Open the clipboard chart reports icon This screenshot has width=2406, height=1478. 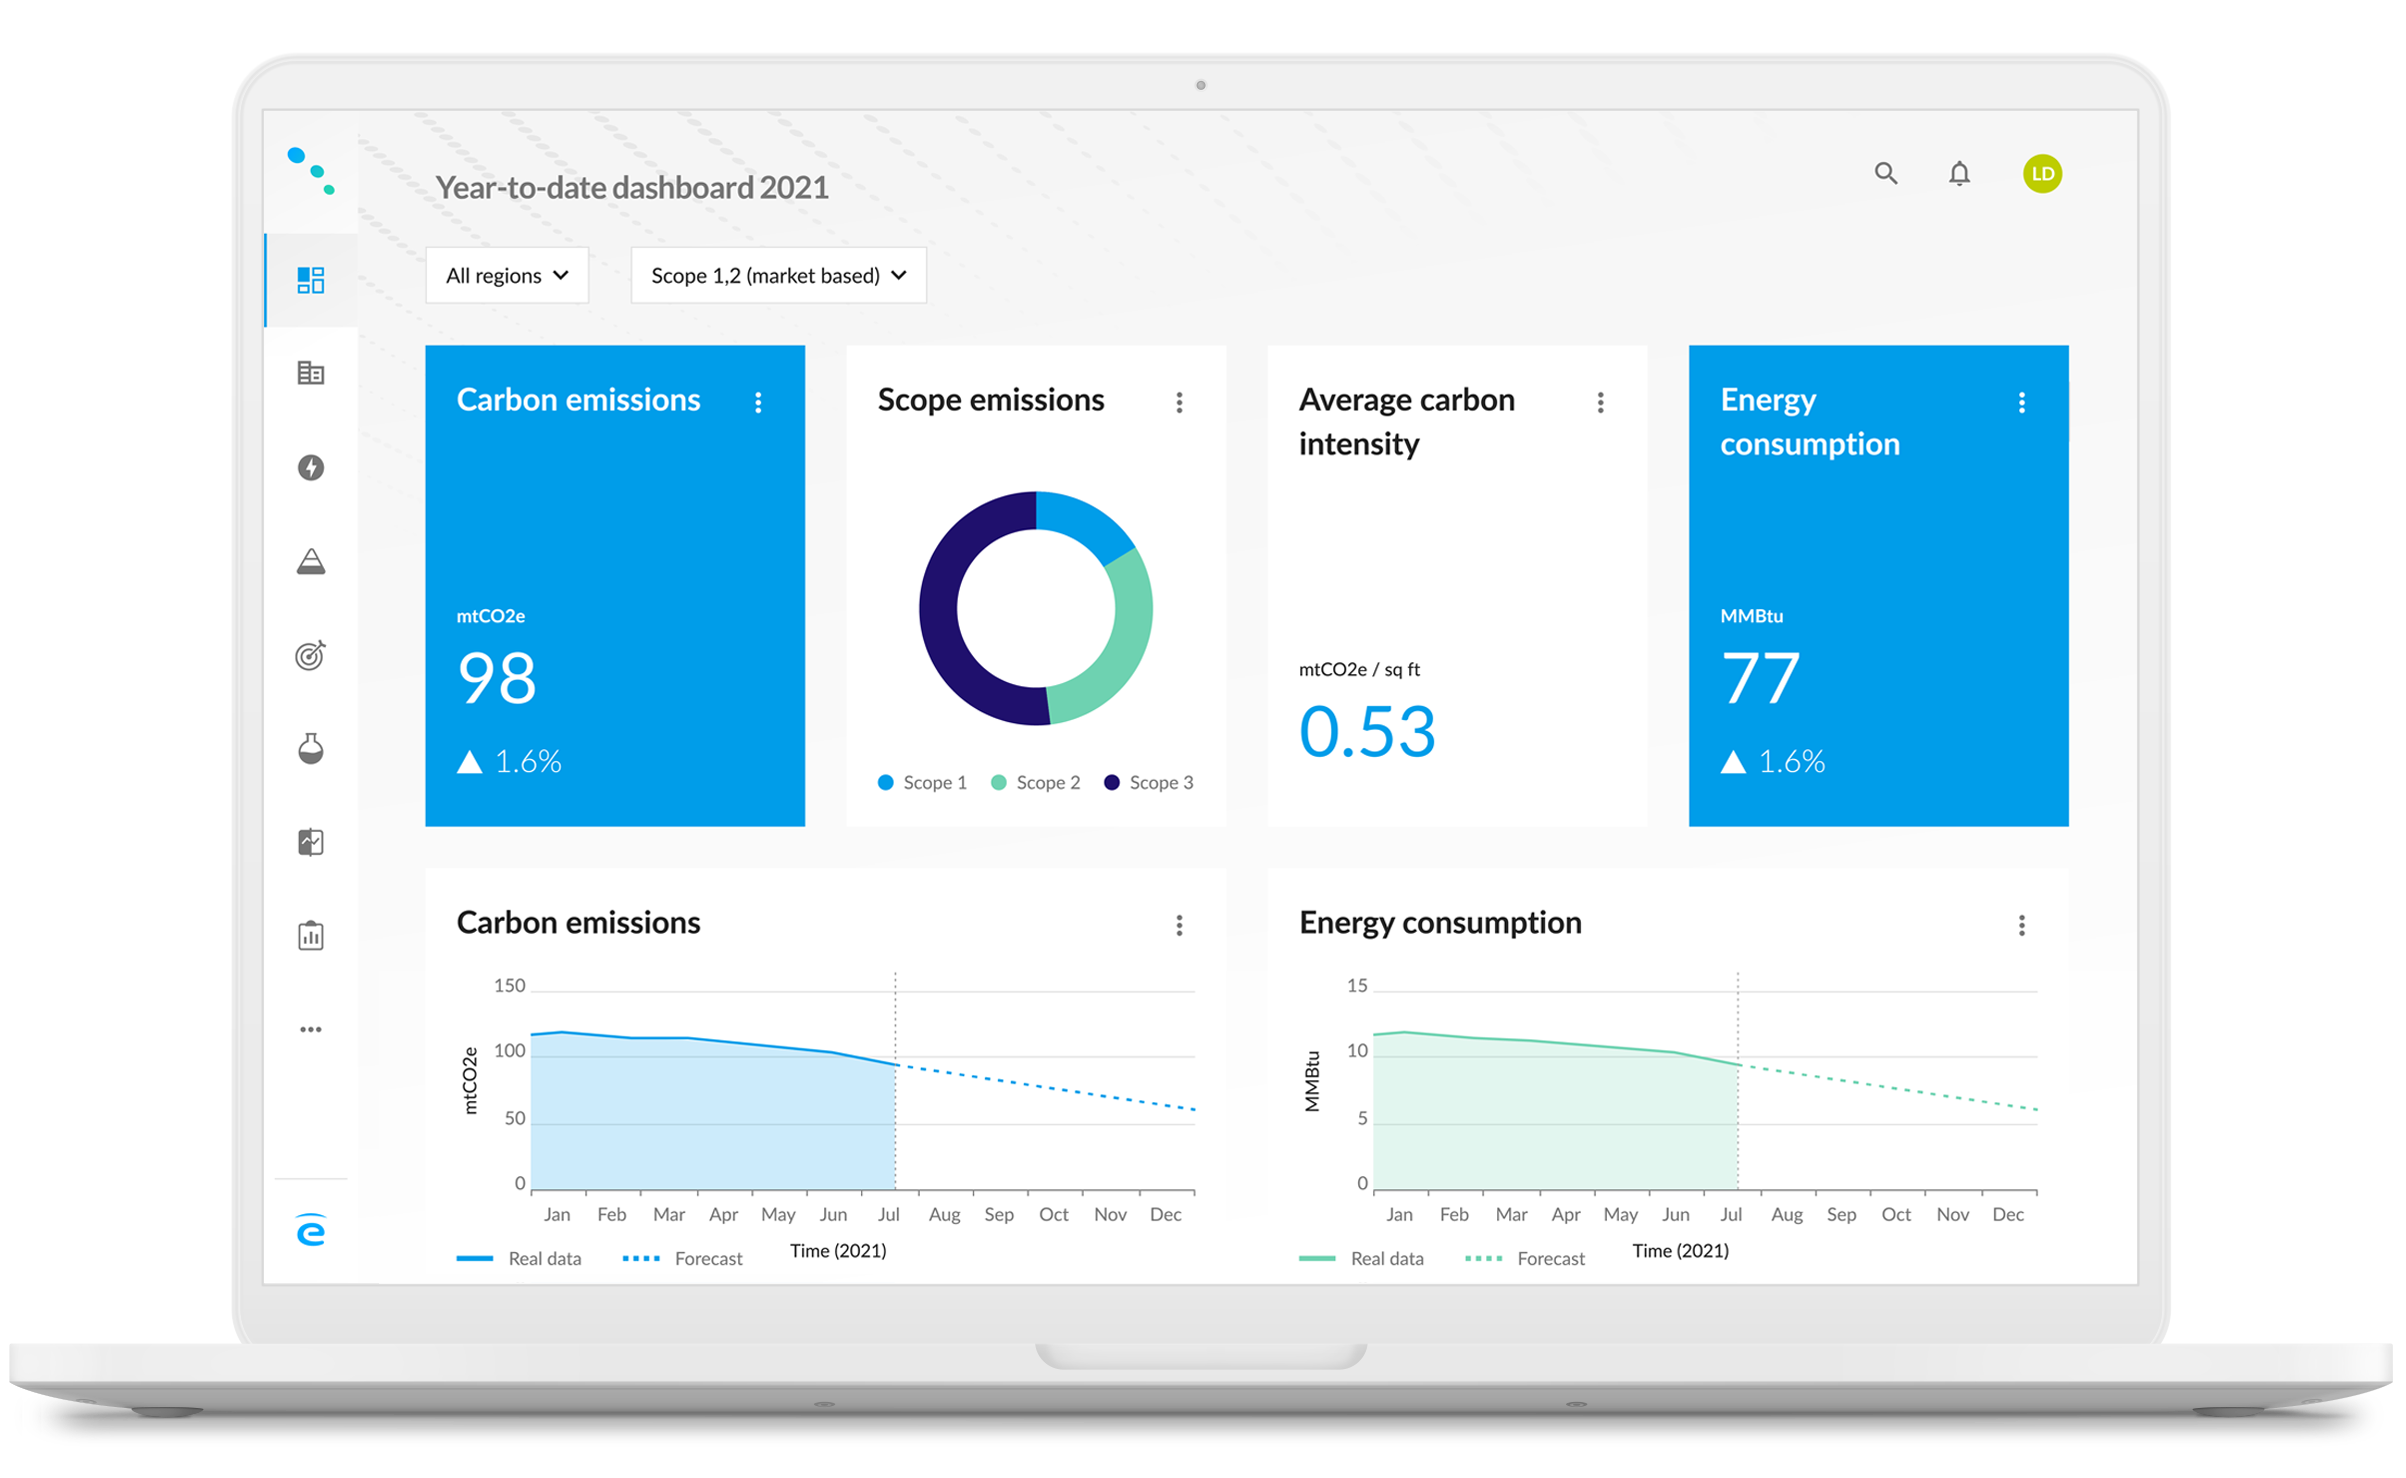[x=311, y=936]
